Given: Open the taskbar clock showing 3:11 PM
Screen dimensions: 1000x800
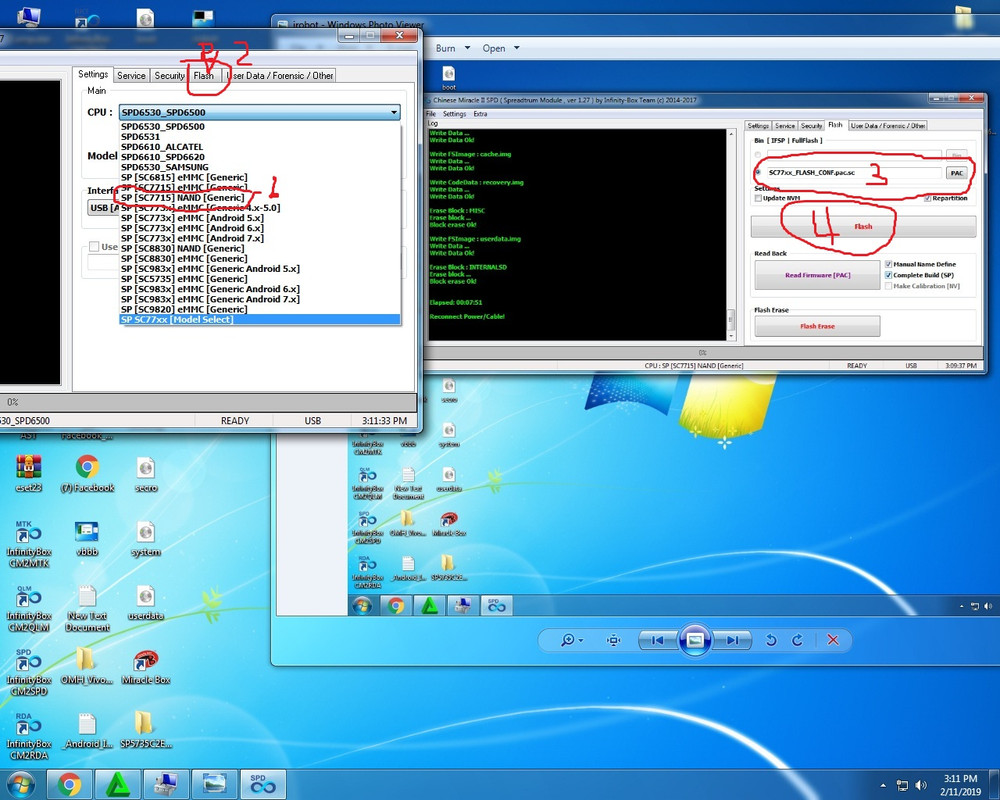Looking at the screenshot, I should [960, 785].
